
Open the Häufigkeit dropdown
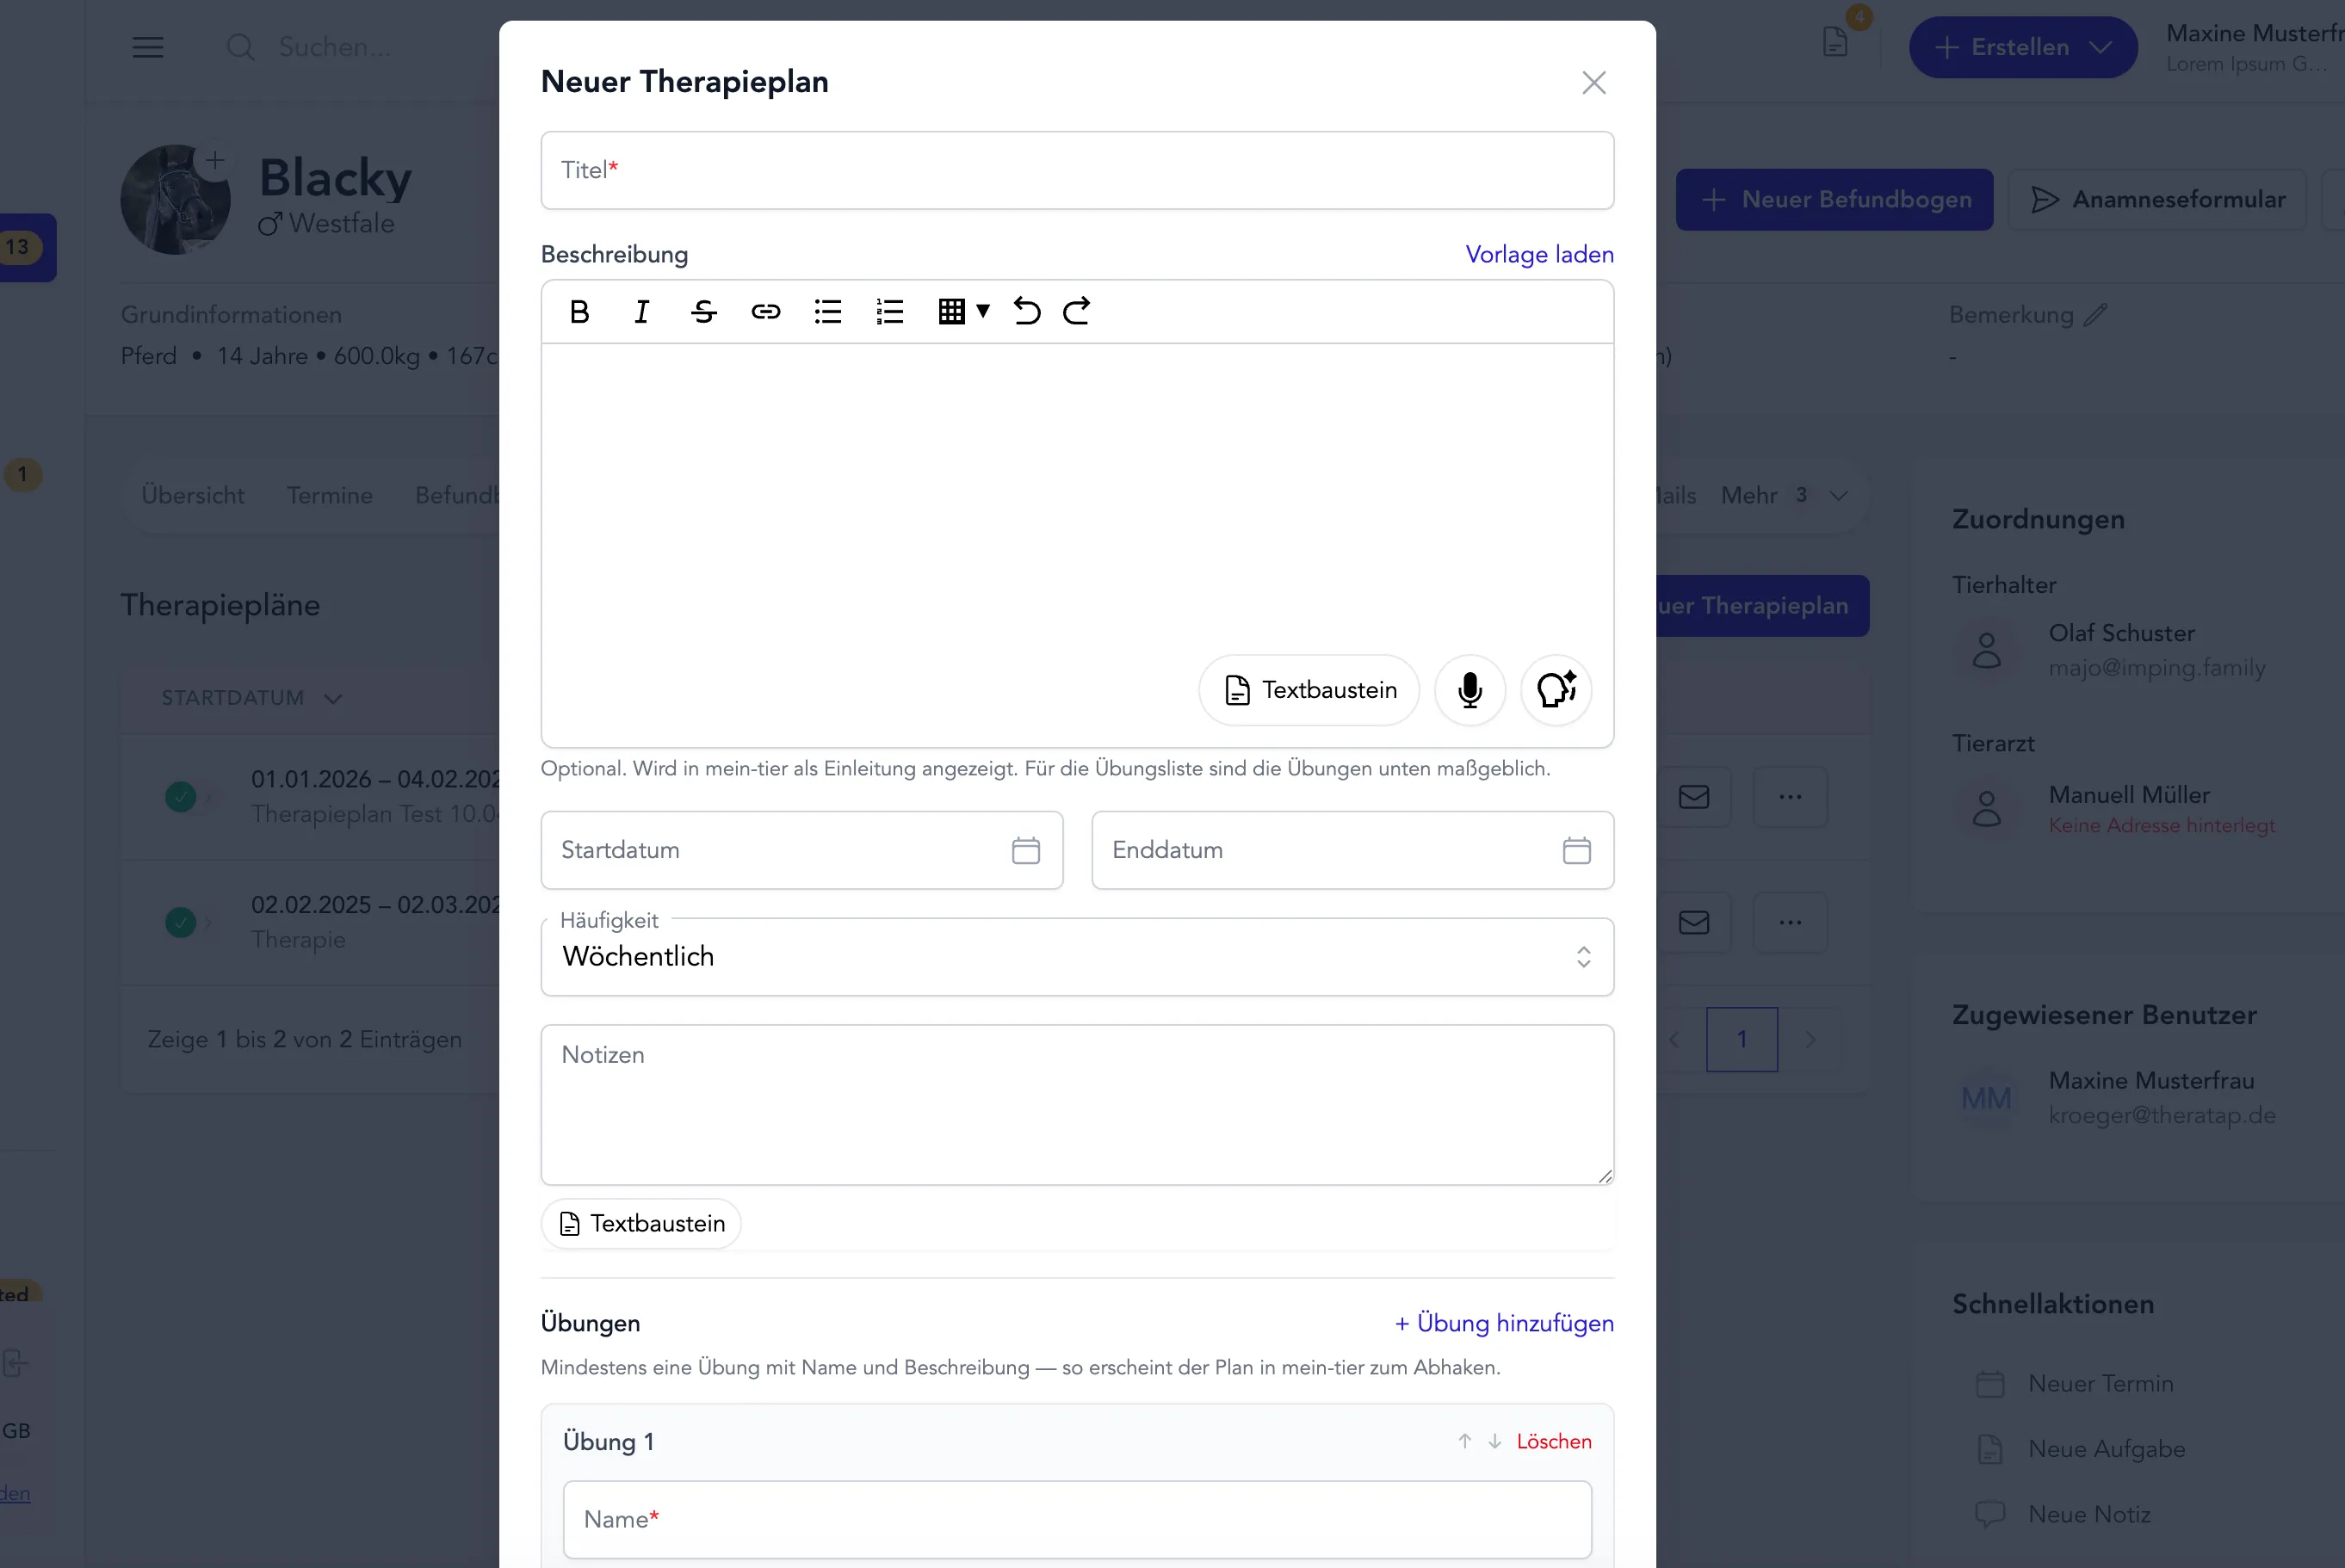(1077, 957)
